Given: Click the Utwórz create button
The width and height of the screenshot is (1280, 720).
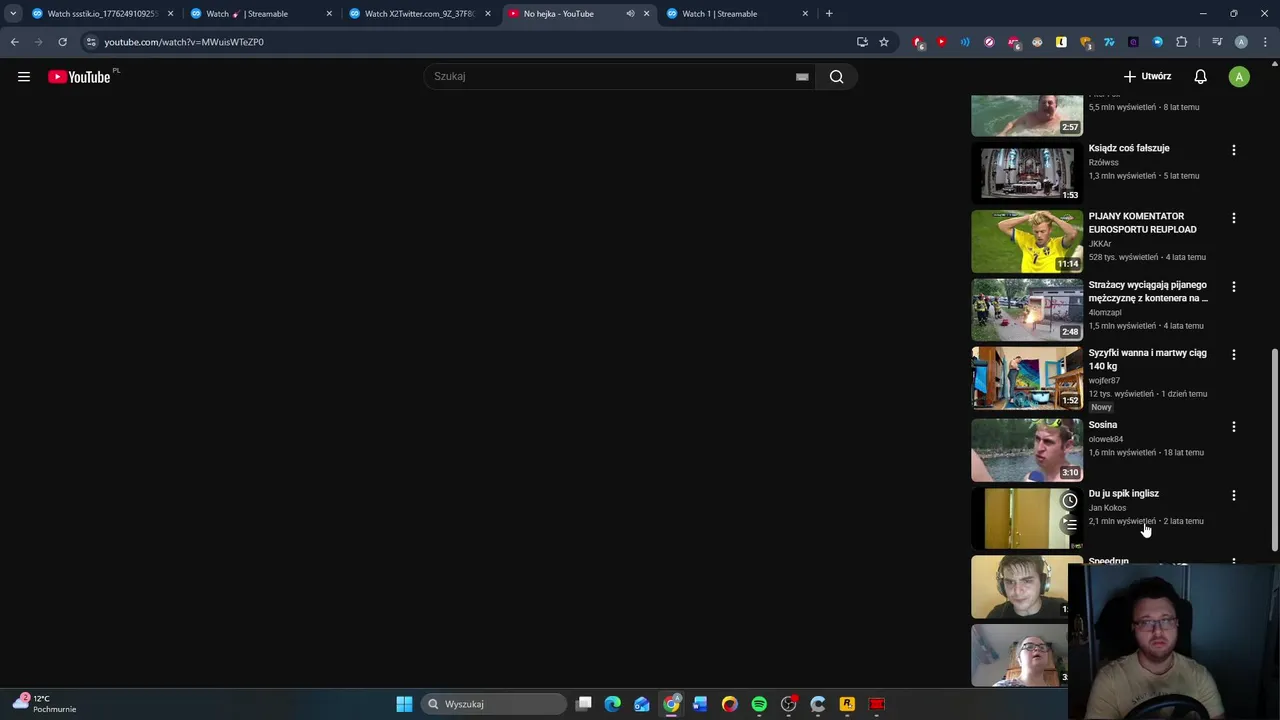Looking at the screenshot, I should pos(1147,77).
